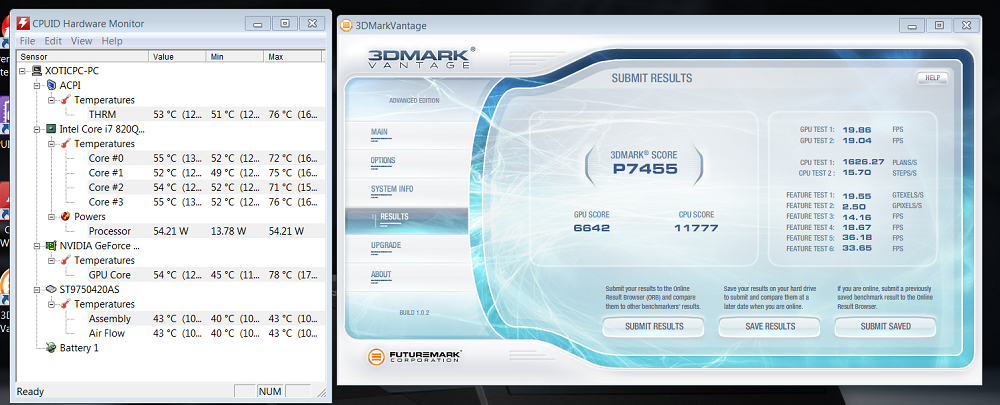Click the Processor value 54.21 W

[173, 231]
